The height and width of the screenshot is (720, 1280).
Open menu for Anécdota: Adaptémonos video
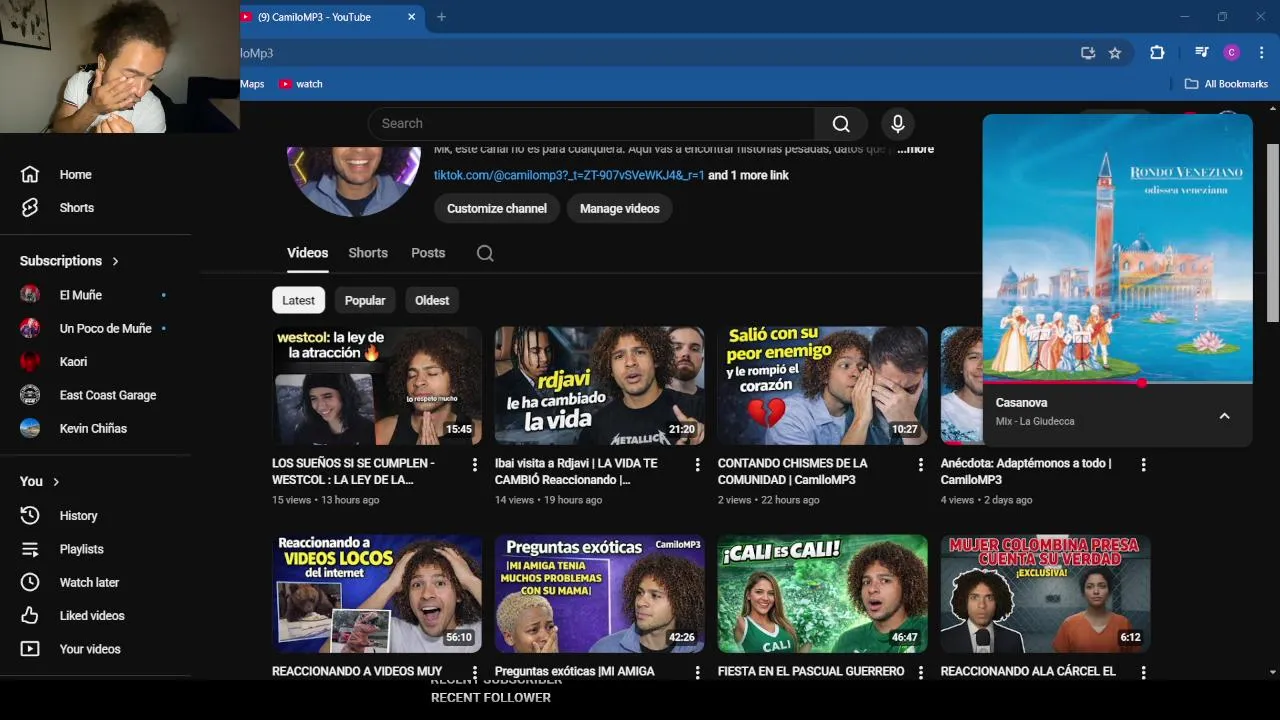(x=1144, y=464)
